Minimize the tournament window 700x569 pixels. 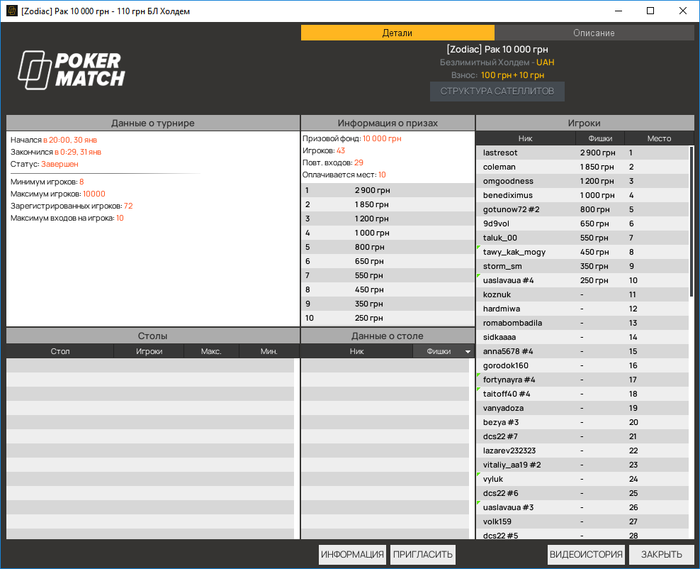pos(618,11)
